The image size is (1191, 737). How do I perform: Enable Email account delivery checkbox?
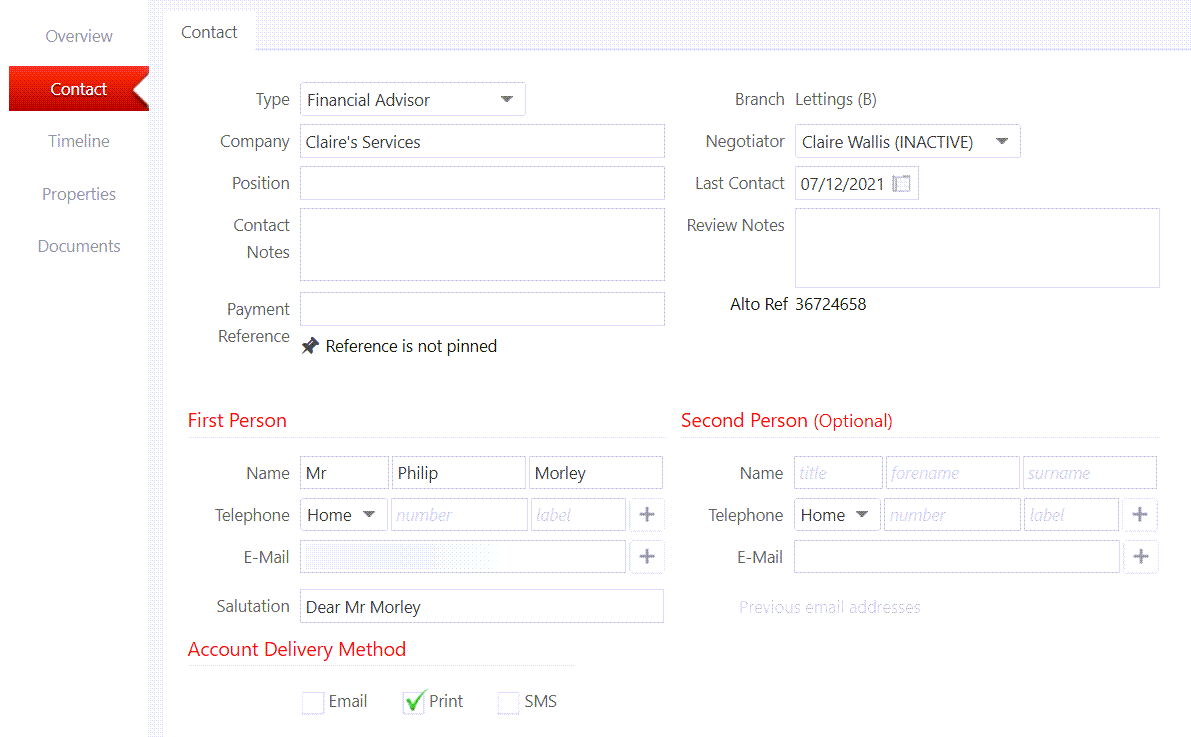pos(313,702)
